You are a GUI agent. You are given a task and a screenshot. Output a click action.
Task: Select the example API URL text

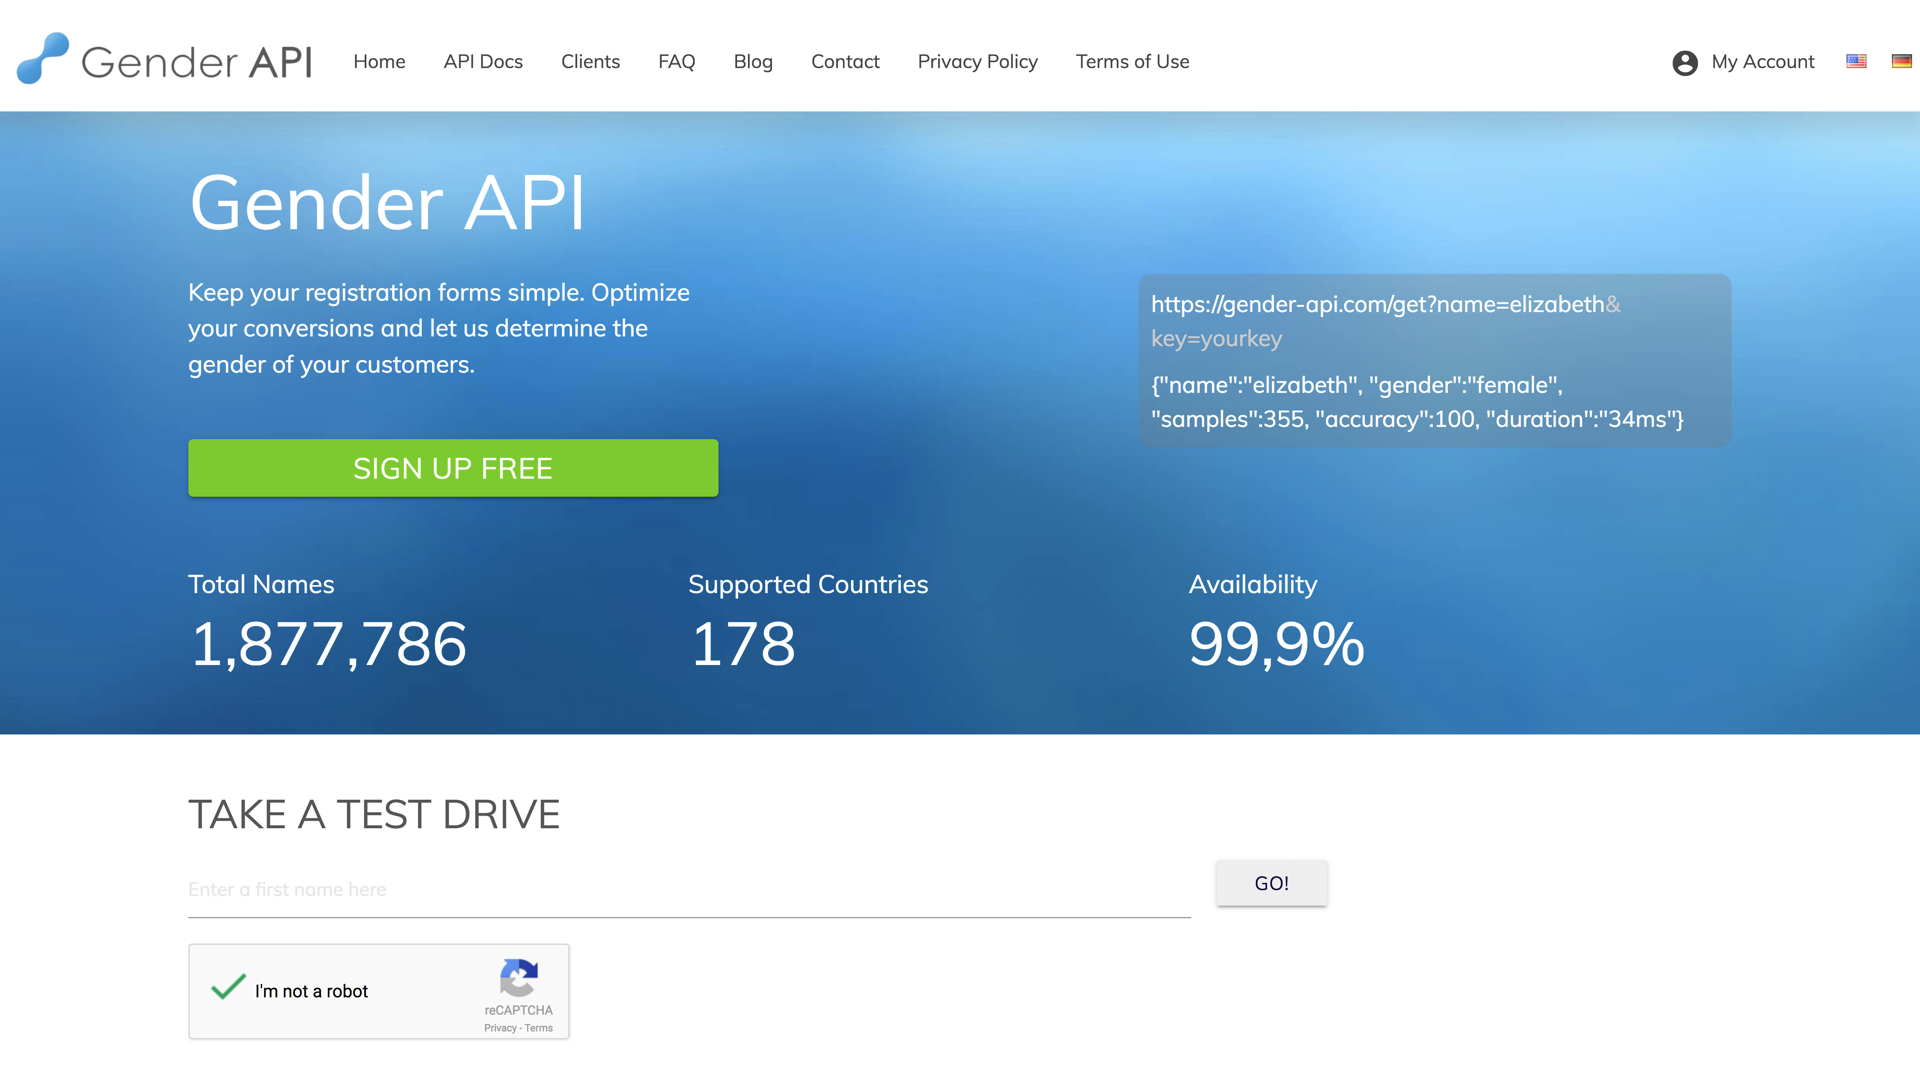[x=1386, y=321]
